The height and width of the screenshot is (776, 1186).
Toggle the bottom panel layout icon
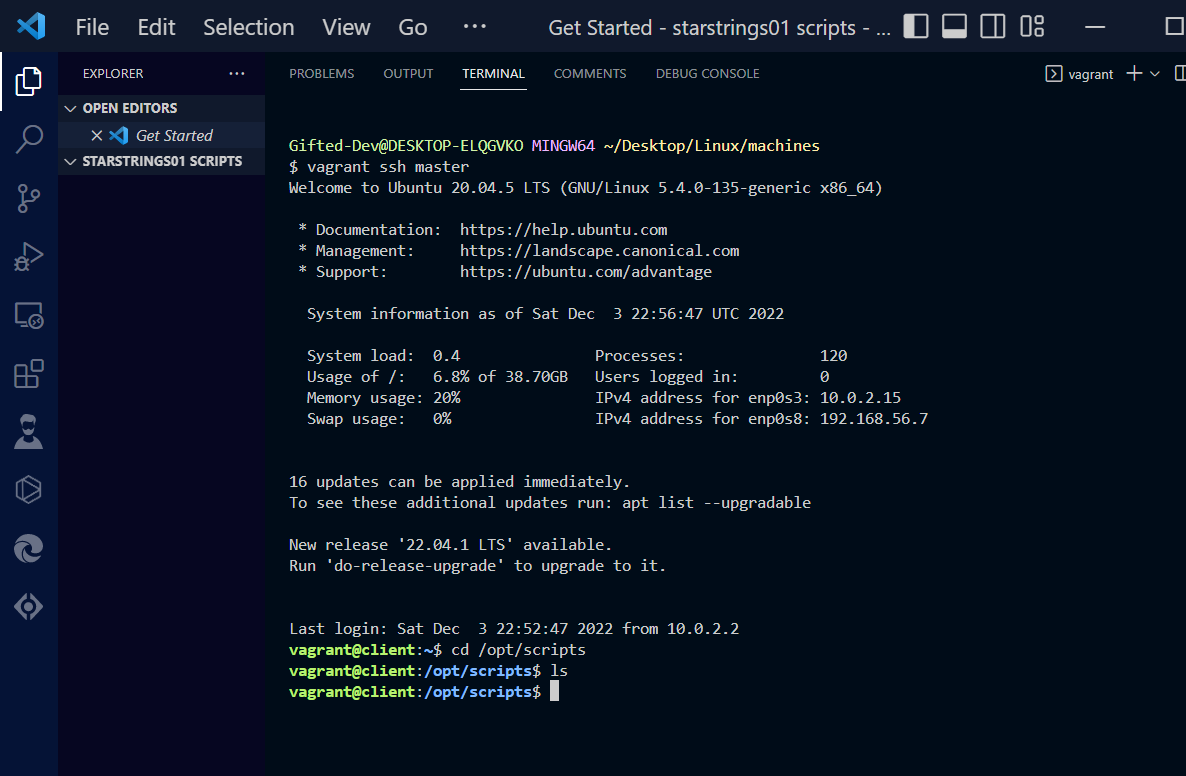955,26
